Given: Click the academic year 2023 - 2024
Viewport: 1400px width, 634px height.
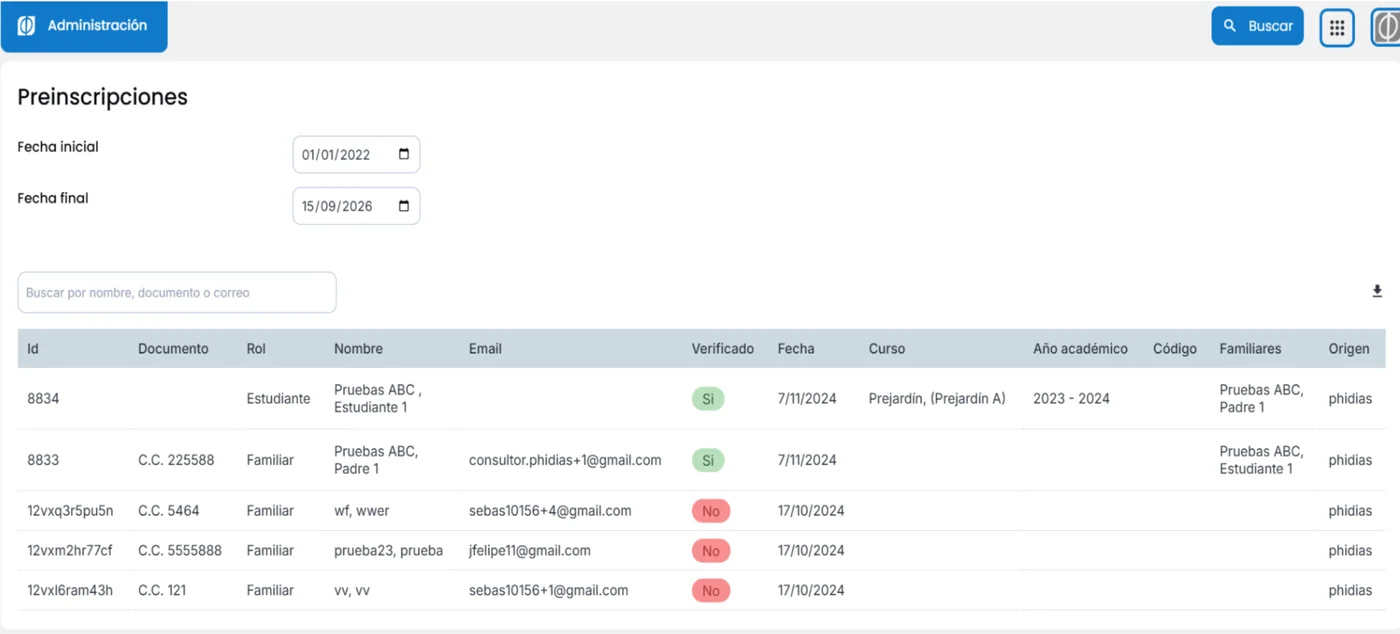Looking at the screenshot, I should pos(1071,398).
